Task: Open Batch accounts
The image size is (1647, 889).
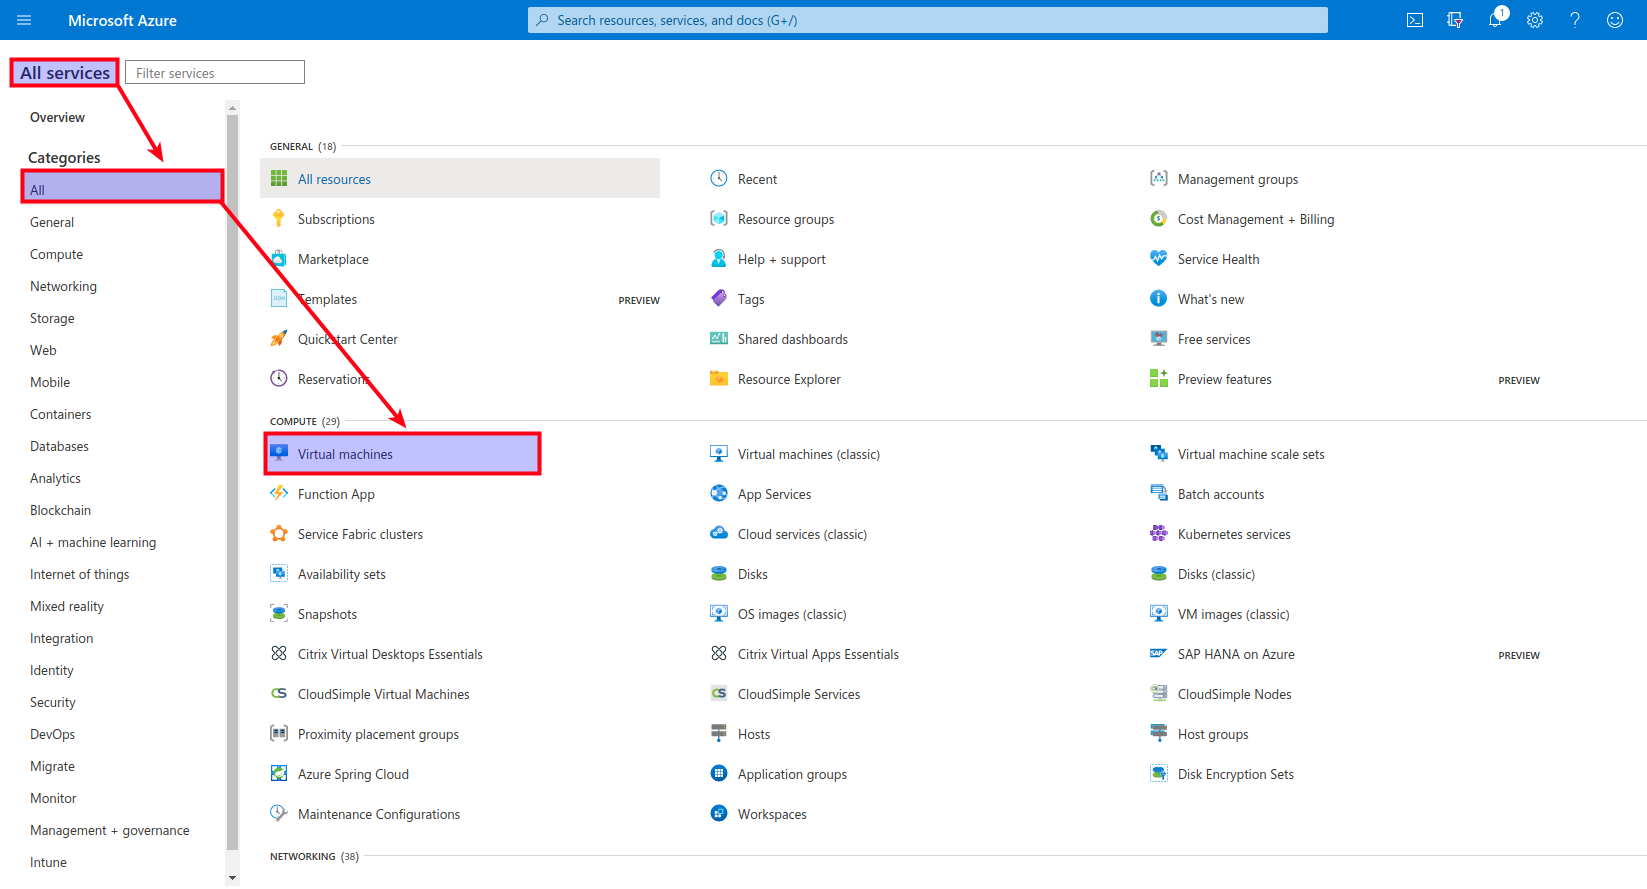Action: pos(1221,494)
